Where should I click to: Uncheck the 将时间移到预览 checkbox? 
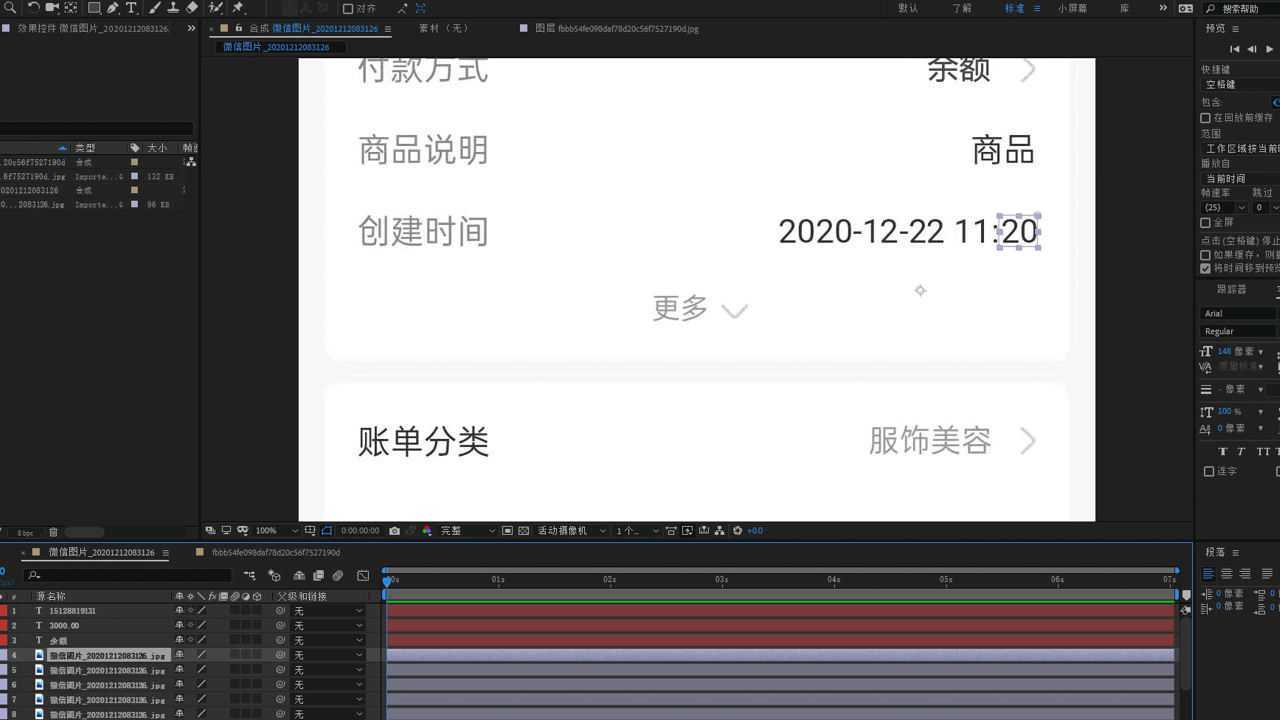1206,268
